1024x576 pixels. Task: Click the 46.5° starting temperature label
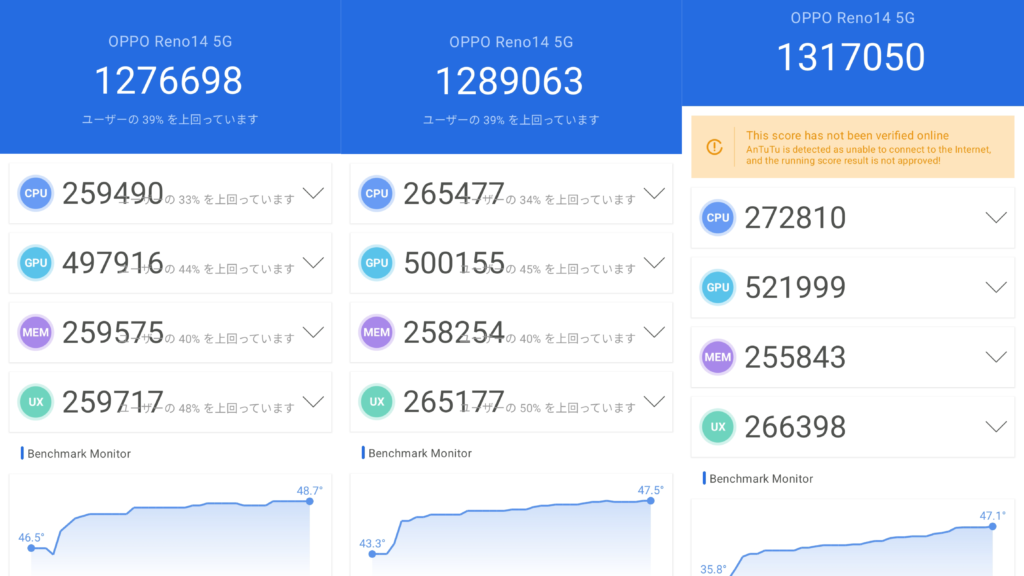[31, 537]
